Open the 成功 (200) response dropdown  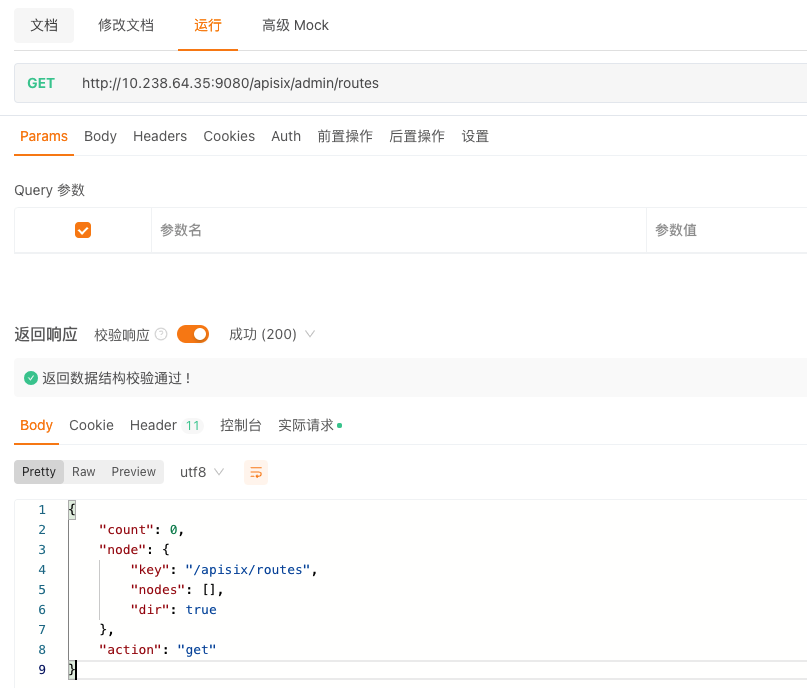click(x=272, y=334)
